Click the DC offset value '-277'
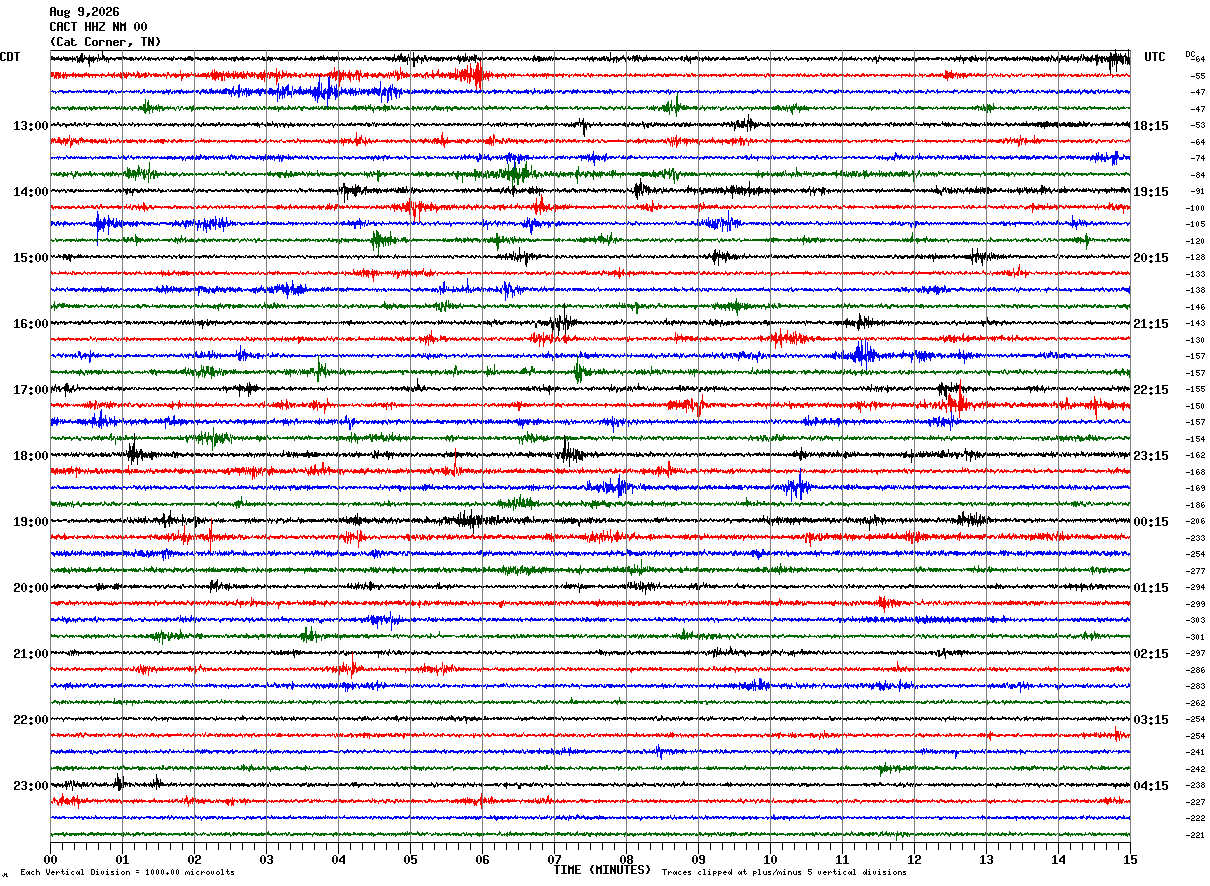 click(1196, 571)
